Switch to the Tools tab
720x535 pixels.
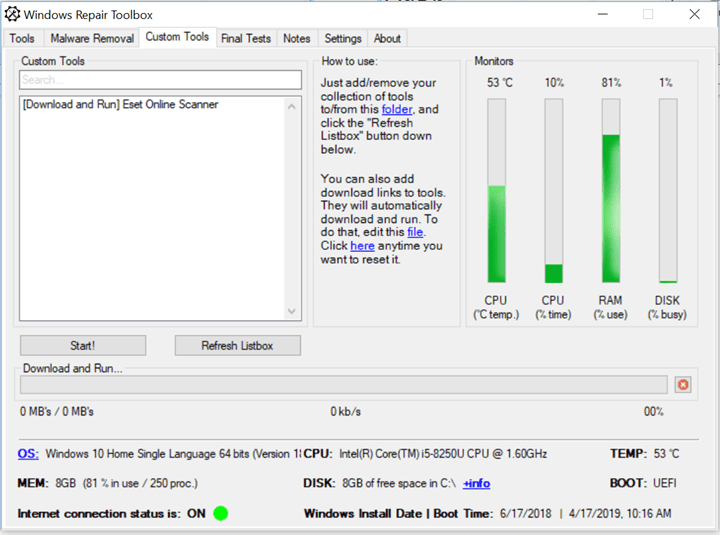tap(22, 38)
